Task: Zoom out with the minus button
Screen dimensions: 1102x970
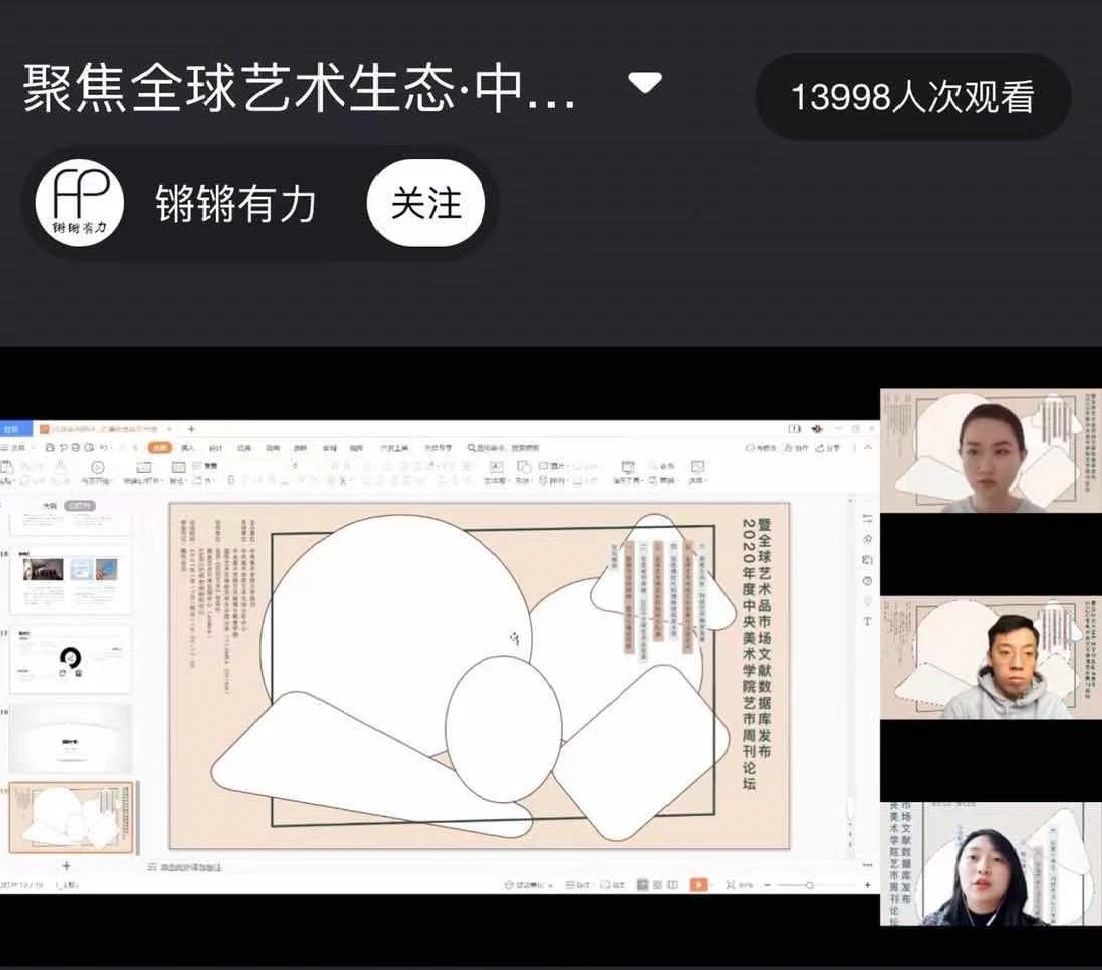Action: [768, 885]
